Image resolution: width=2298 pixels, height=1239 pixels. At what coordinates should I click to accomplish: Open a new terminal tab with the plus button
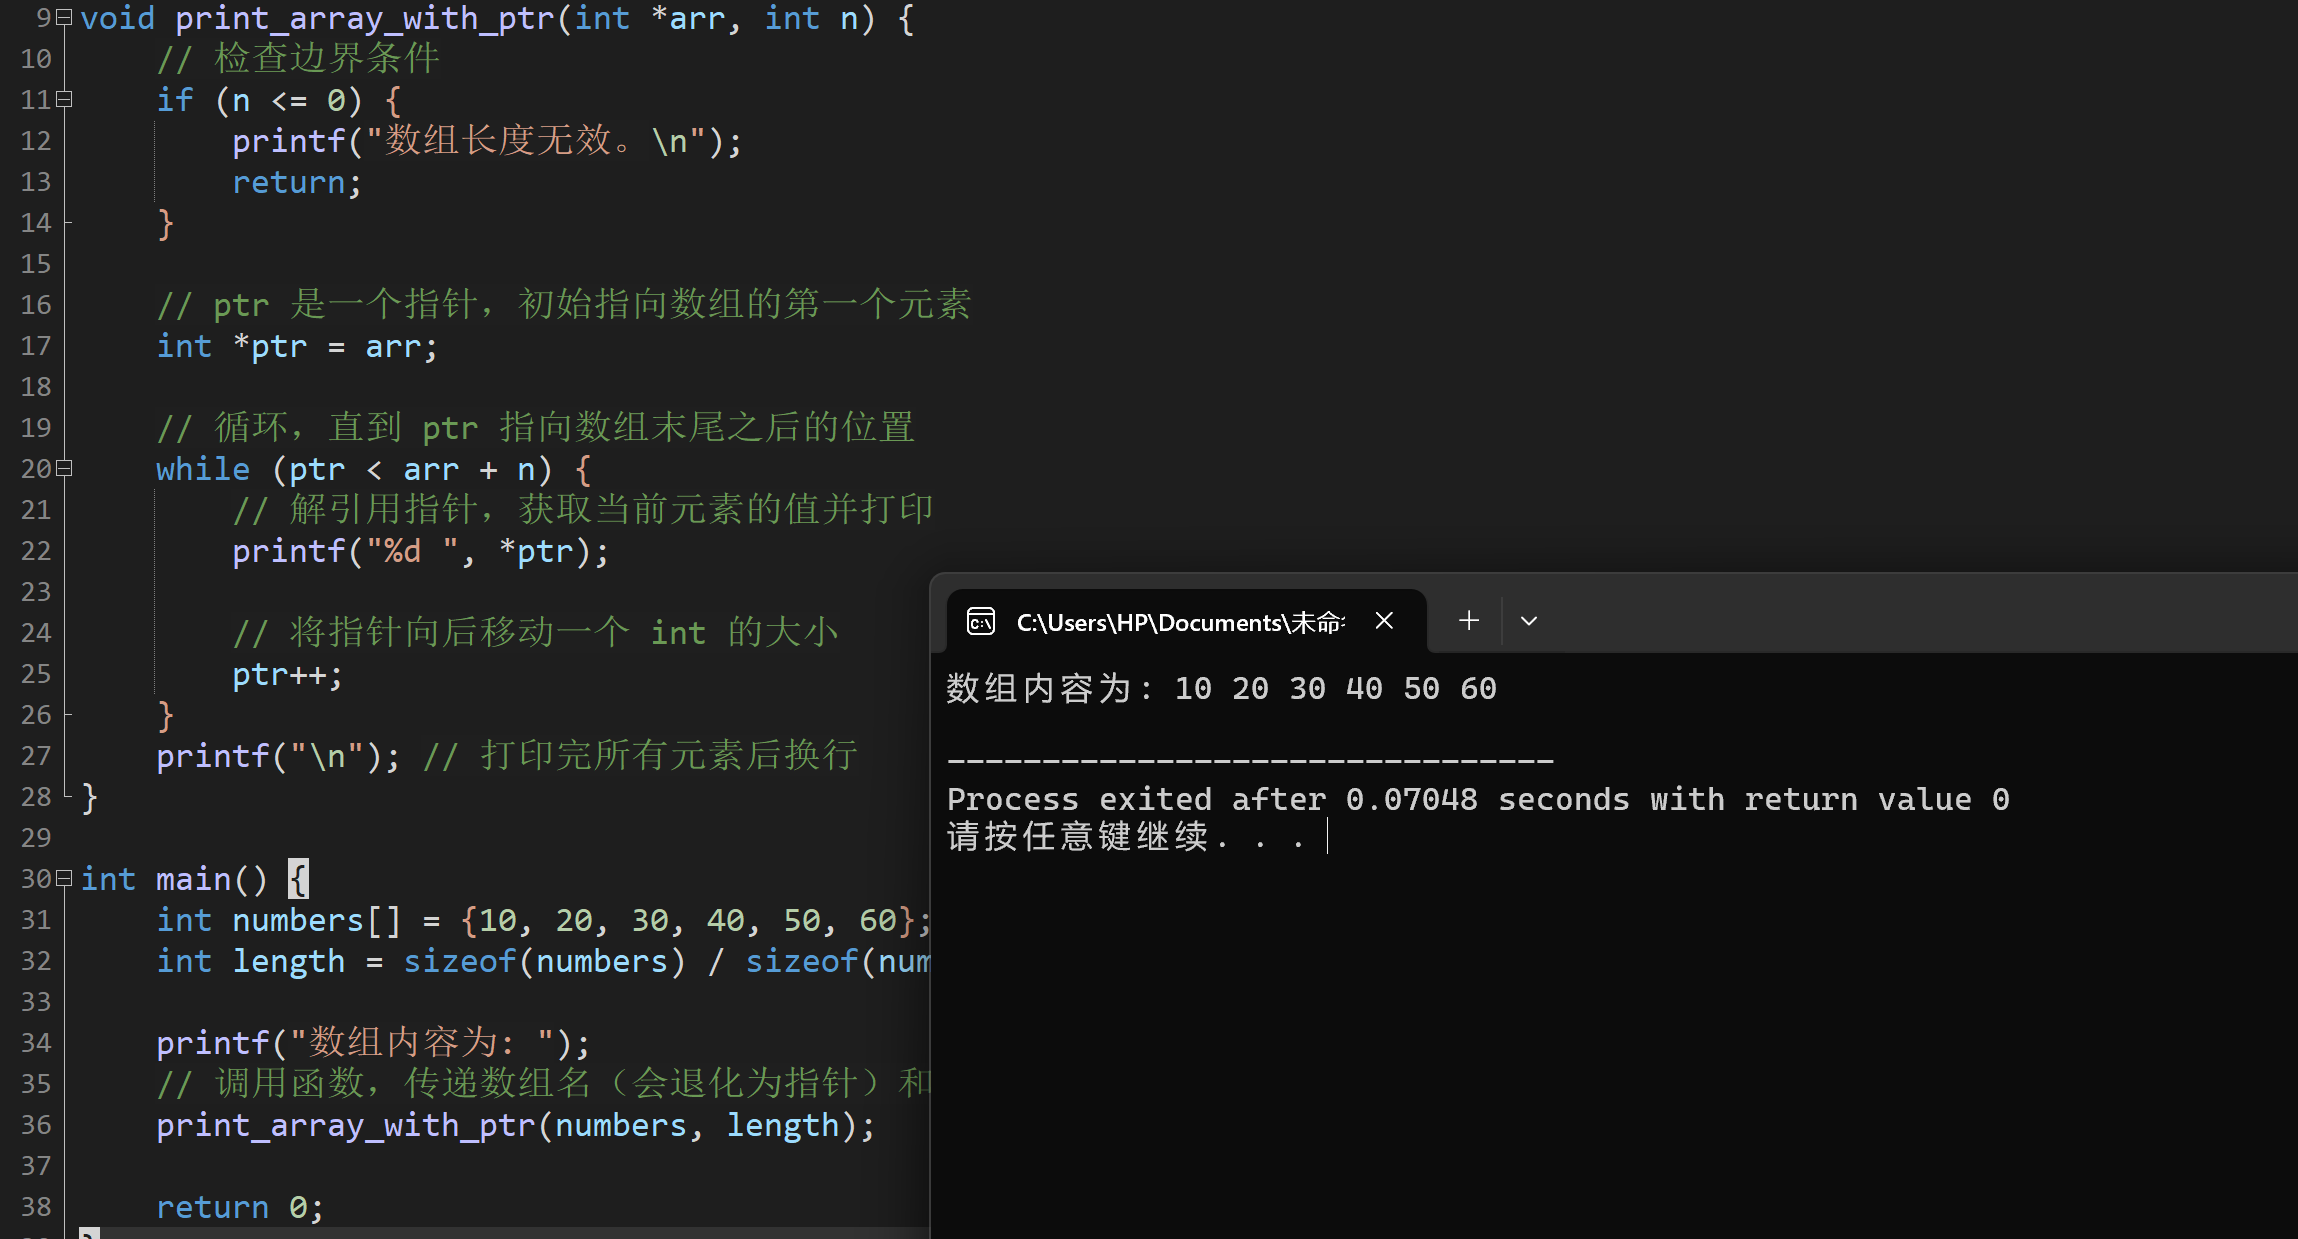pos(1467,620)
